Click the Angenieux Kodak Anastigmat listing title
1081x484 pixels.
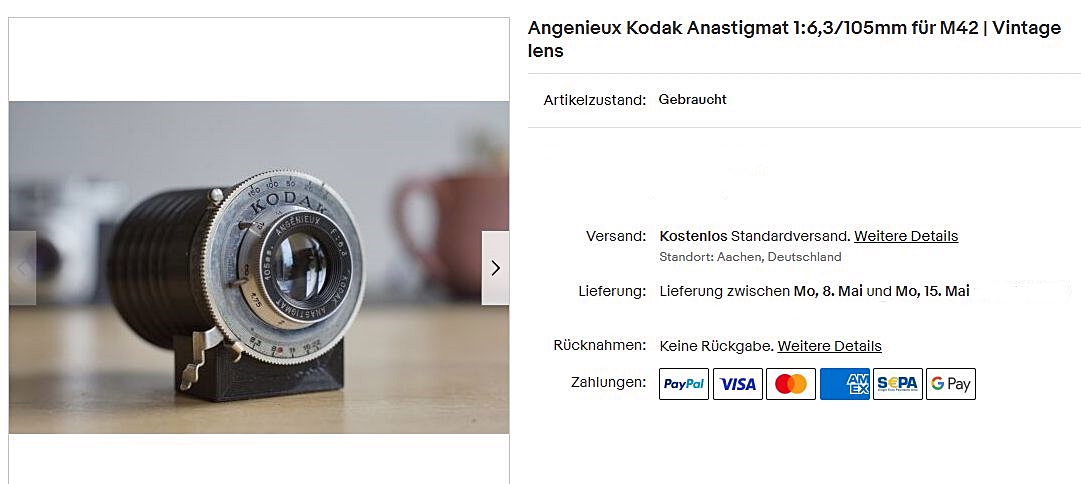pos(794,39)
